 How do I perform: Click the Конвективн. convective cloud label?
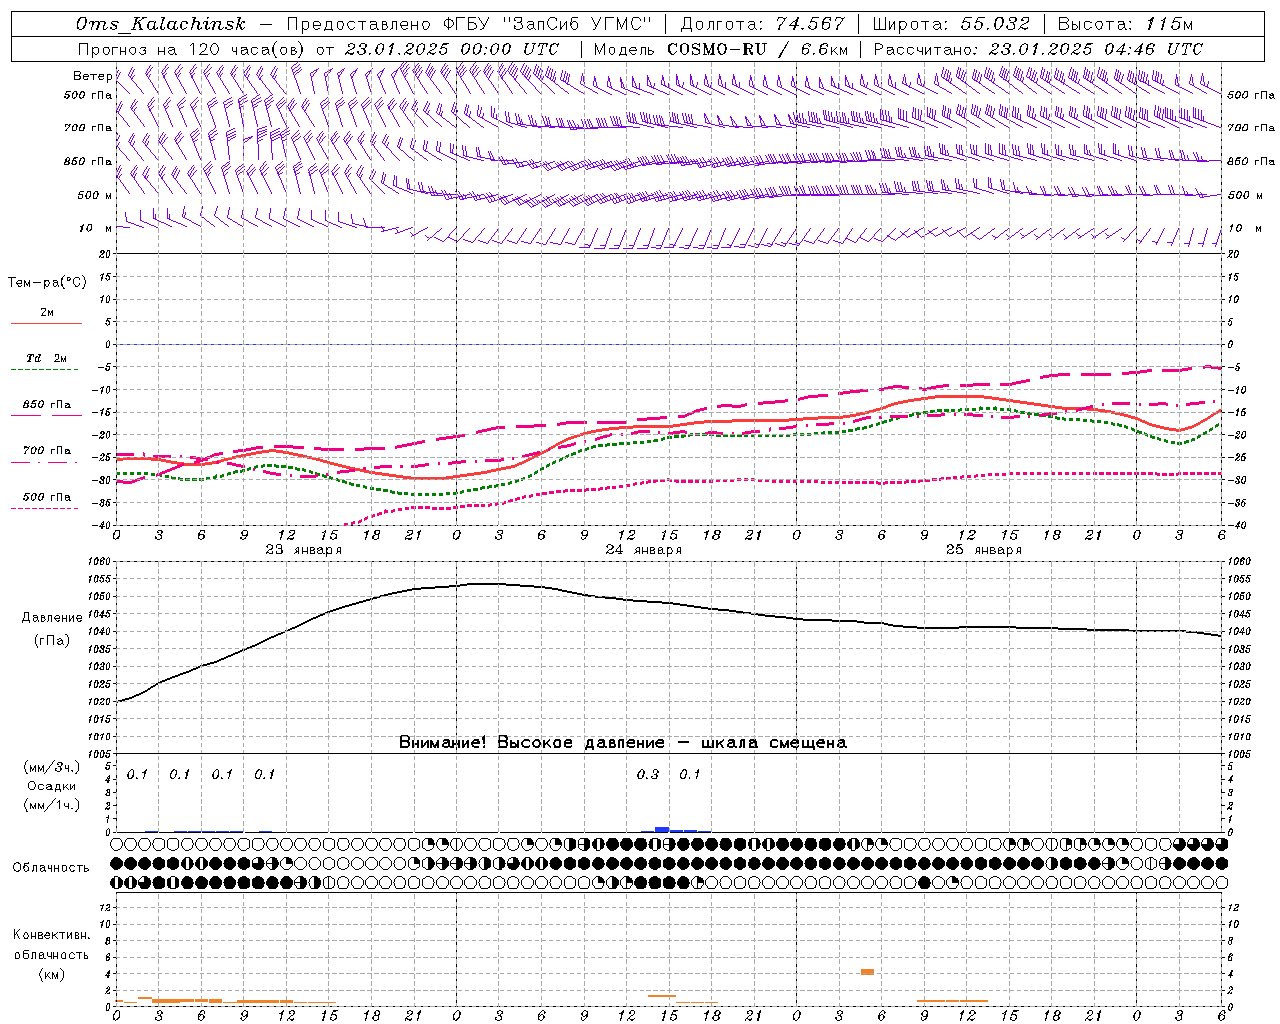point(52,935)
